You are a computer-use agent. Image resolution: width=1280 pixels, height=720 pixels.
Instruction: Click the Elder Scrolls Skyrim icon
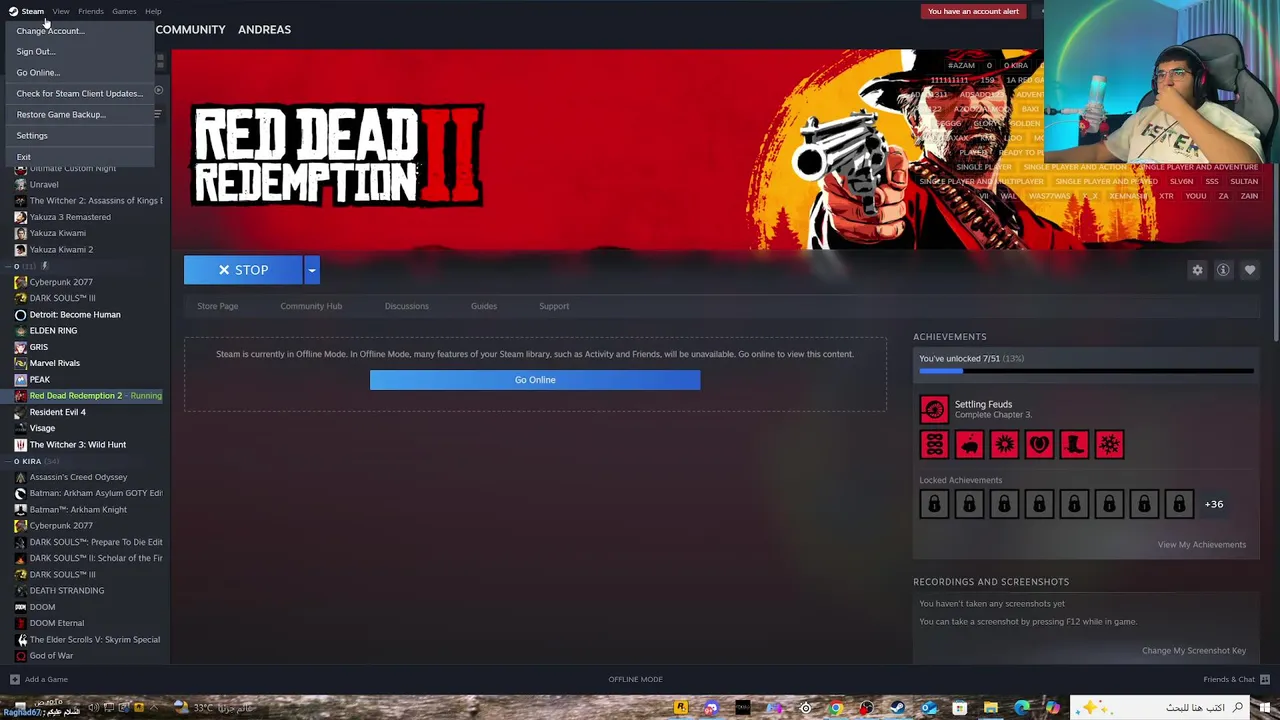tap(20, 639)
